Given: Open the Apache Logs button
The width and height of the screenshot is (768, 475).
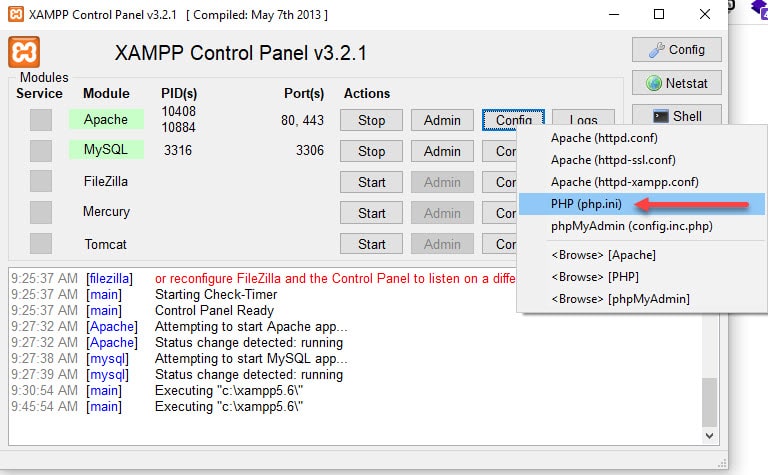Looking at the screenshot, I should 583,118.
